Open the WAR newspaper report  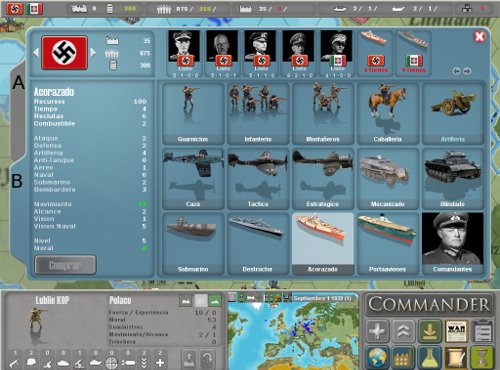coord(456,331)
